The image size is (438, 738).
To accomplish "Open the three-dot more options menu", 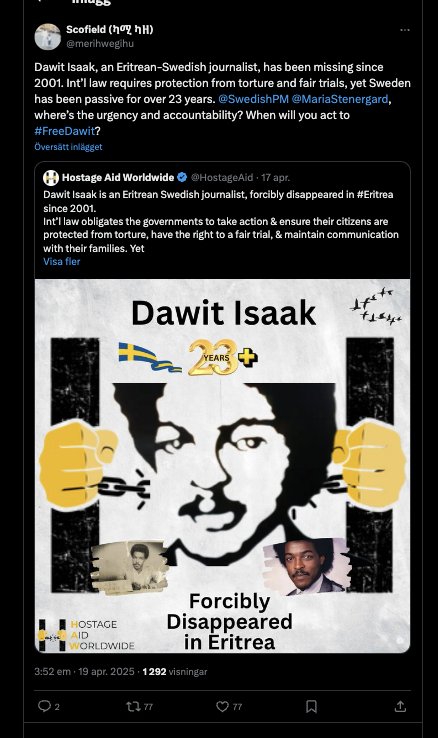I will coord(405,30).
